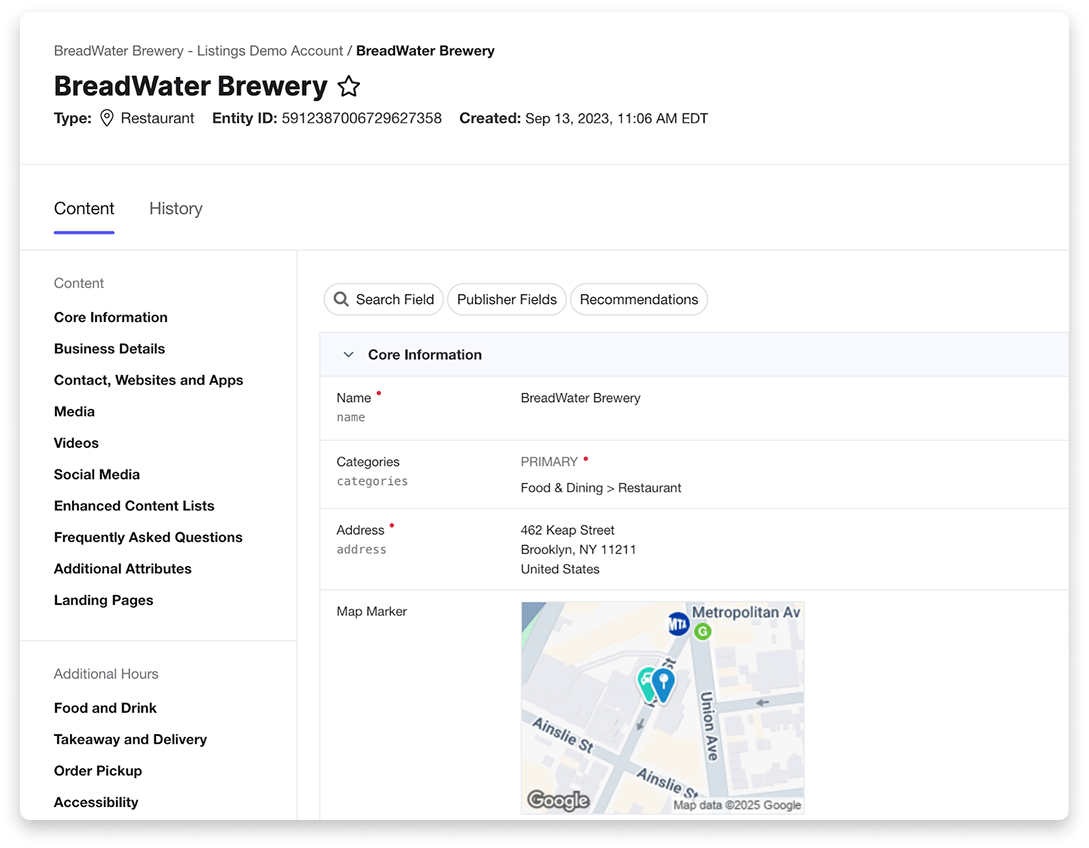Click the Core Information section header title
This screenshot has height=848, width=1089.
pos(425,355)
